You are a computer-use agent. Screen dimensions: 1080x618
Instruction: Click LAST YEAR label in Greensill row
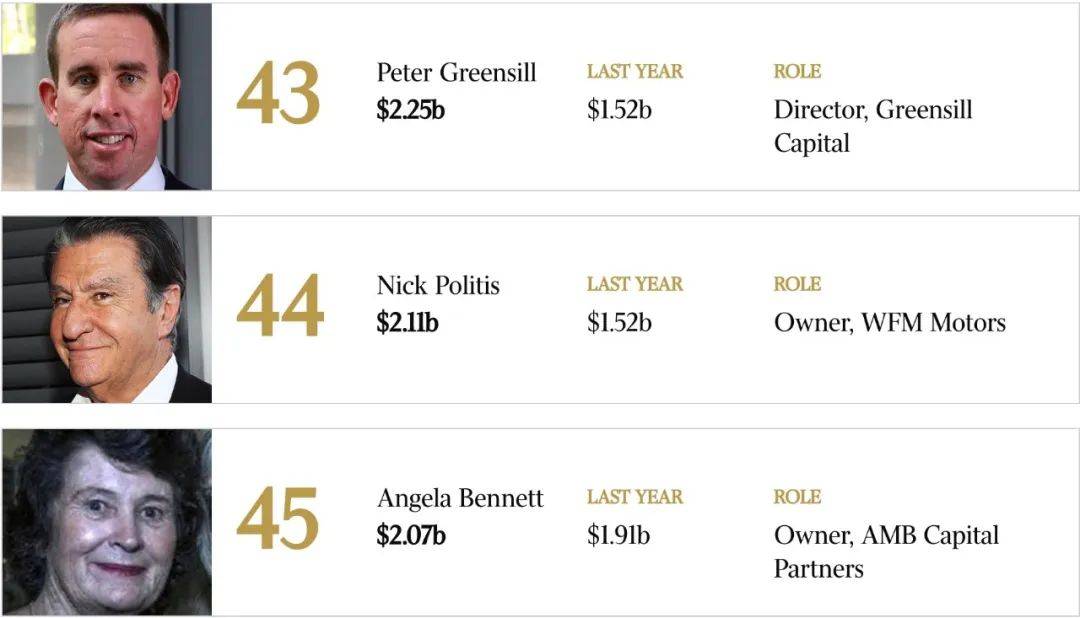point(635,72)
